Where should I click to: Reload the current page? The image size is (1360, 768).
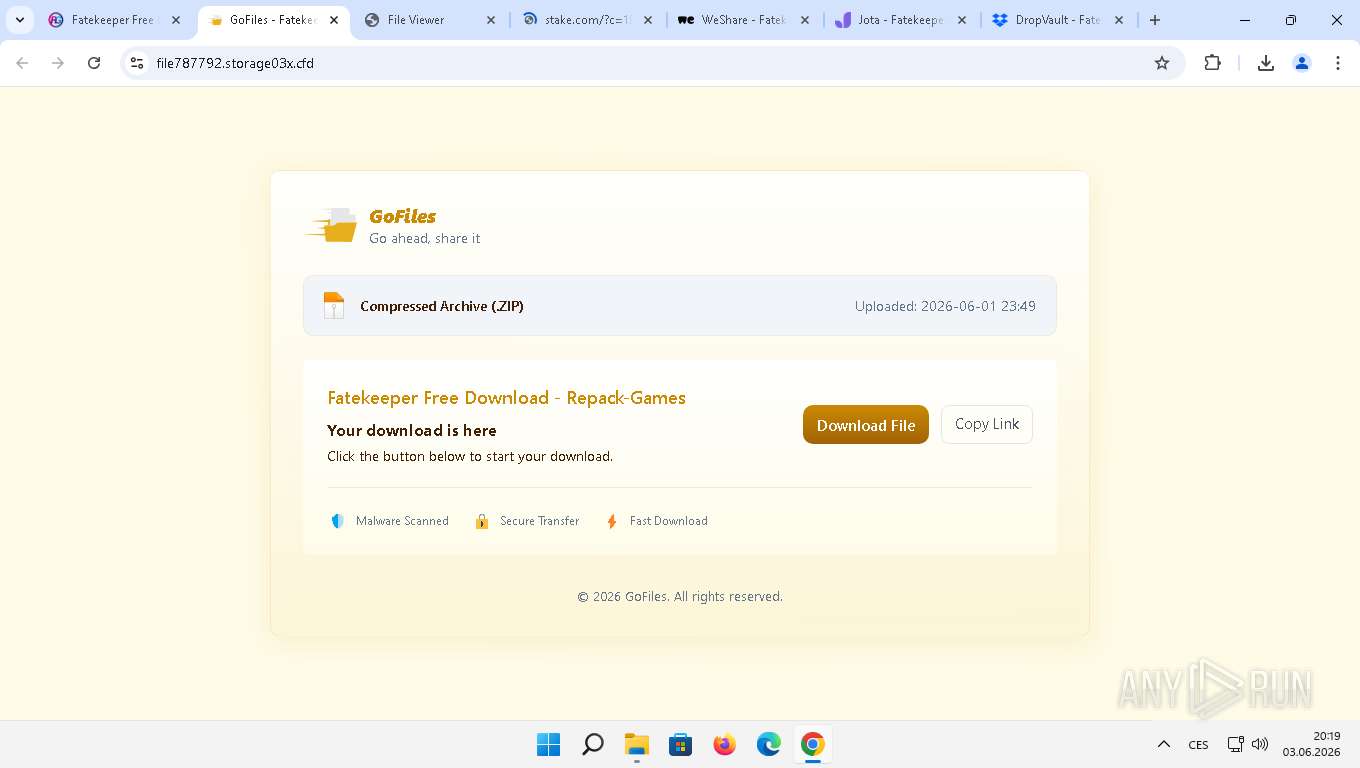coord(94,63)
